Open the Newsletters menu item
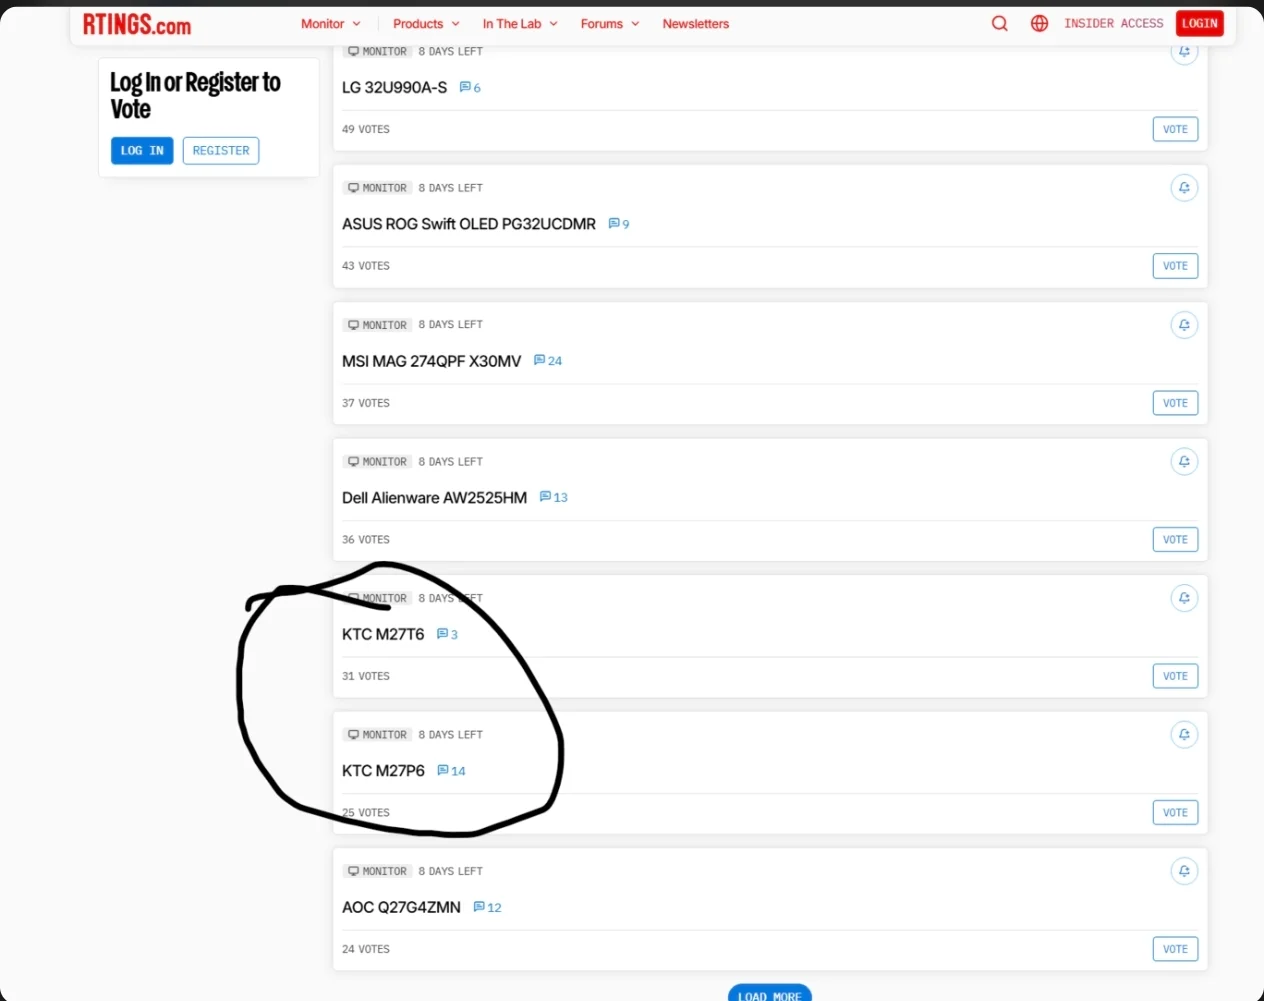Screen dimensions: 1264x1001 696,24
